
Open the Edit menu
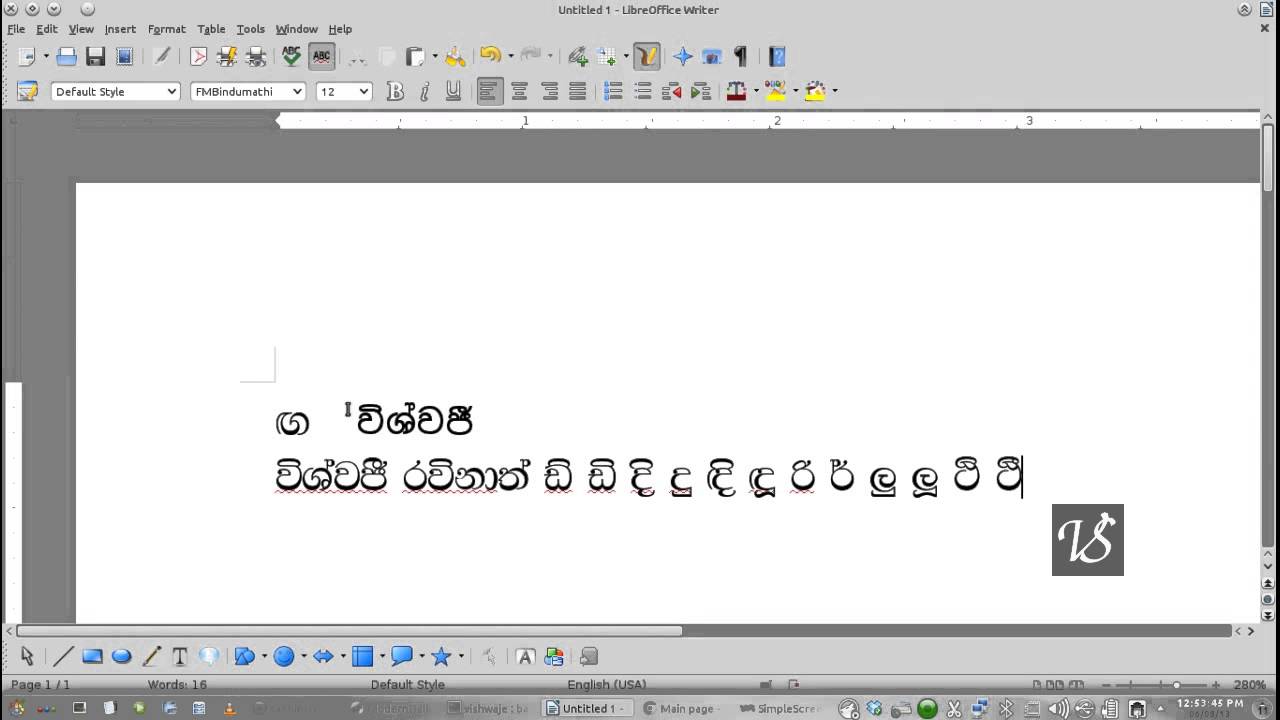(47, 29)
